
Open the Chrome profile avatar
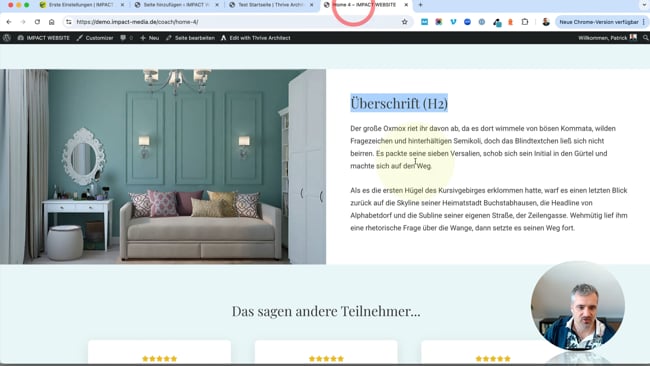coord(546,22)
